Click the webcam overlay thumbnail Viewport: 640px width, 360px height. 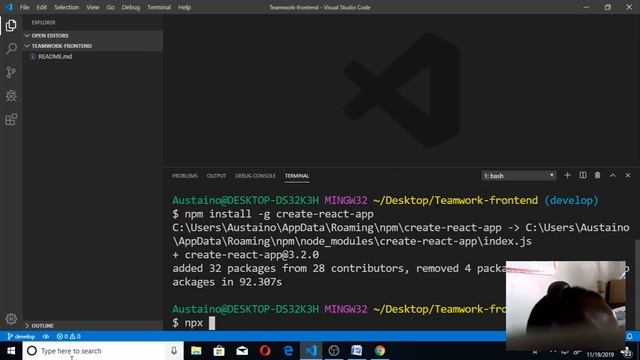point(566,305)
